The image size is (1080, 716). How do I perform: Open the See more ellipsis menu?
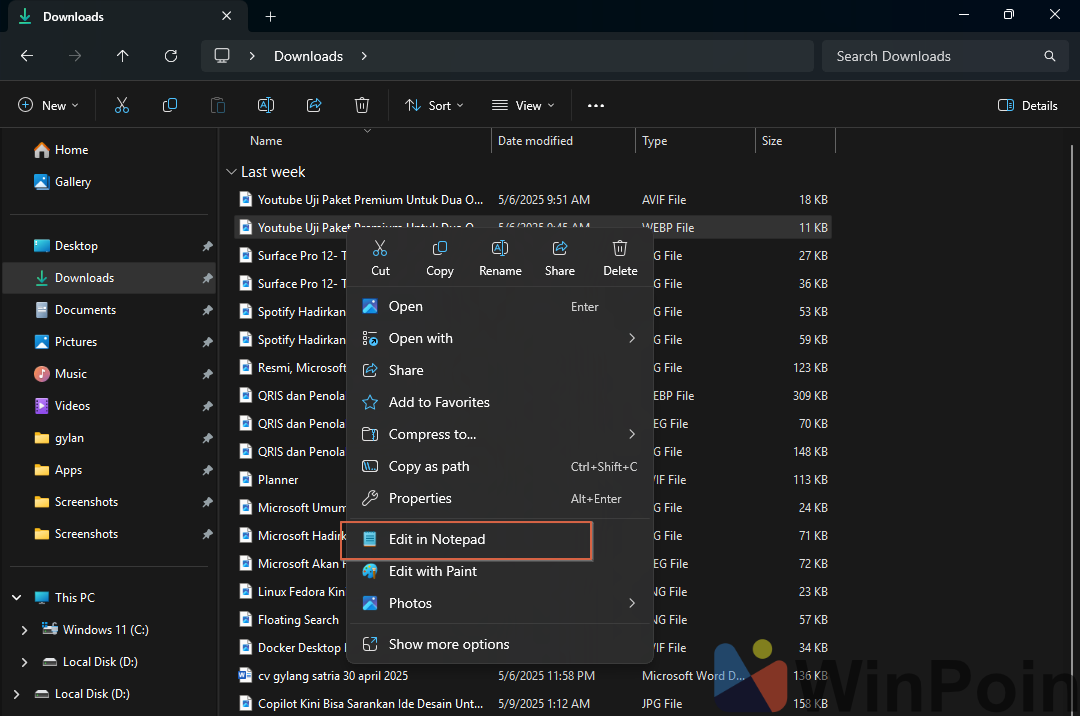point(596,105)
